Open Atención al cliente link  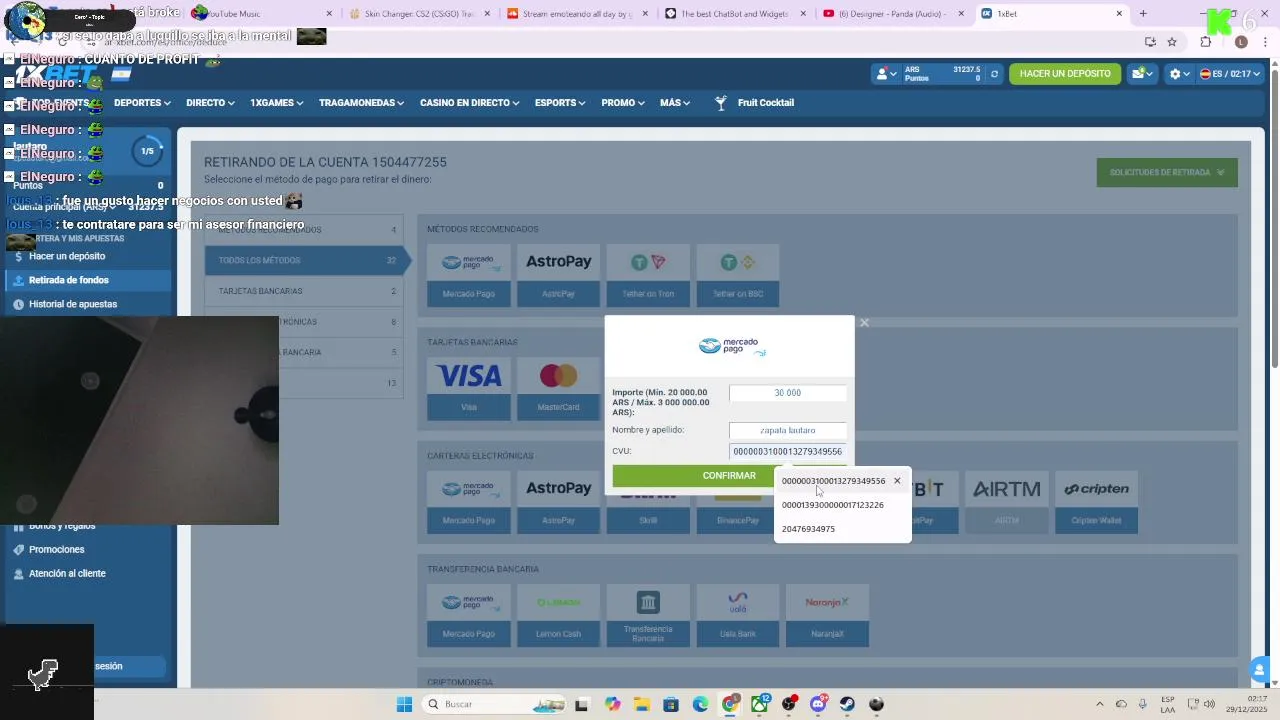tap(67, 574)
